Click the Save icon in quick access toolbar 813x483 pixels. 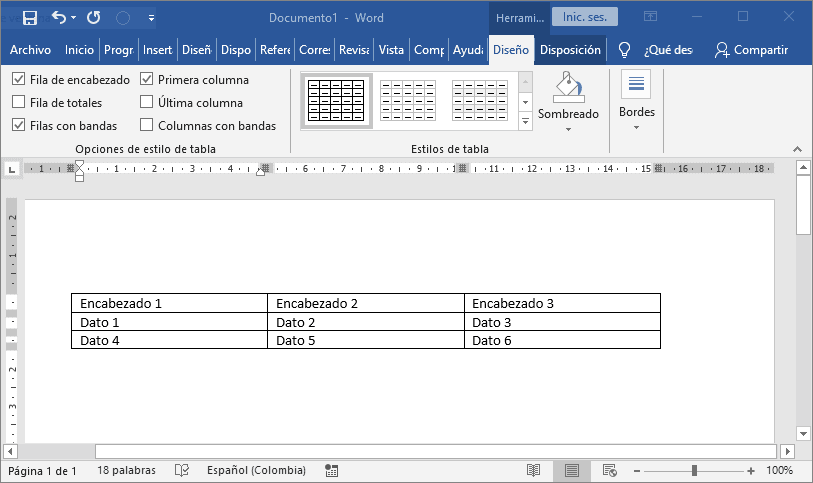[30, 18]
